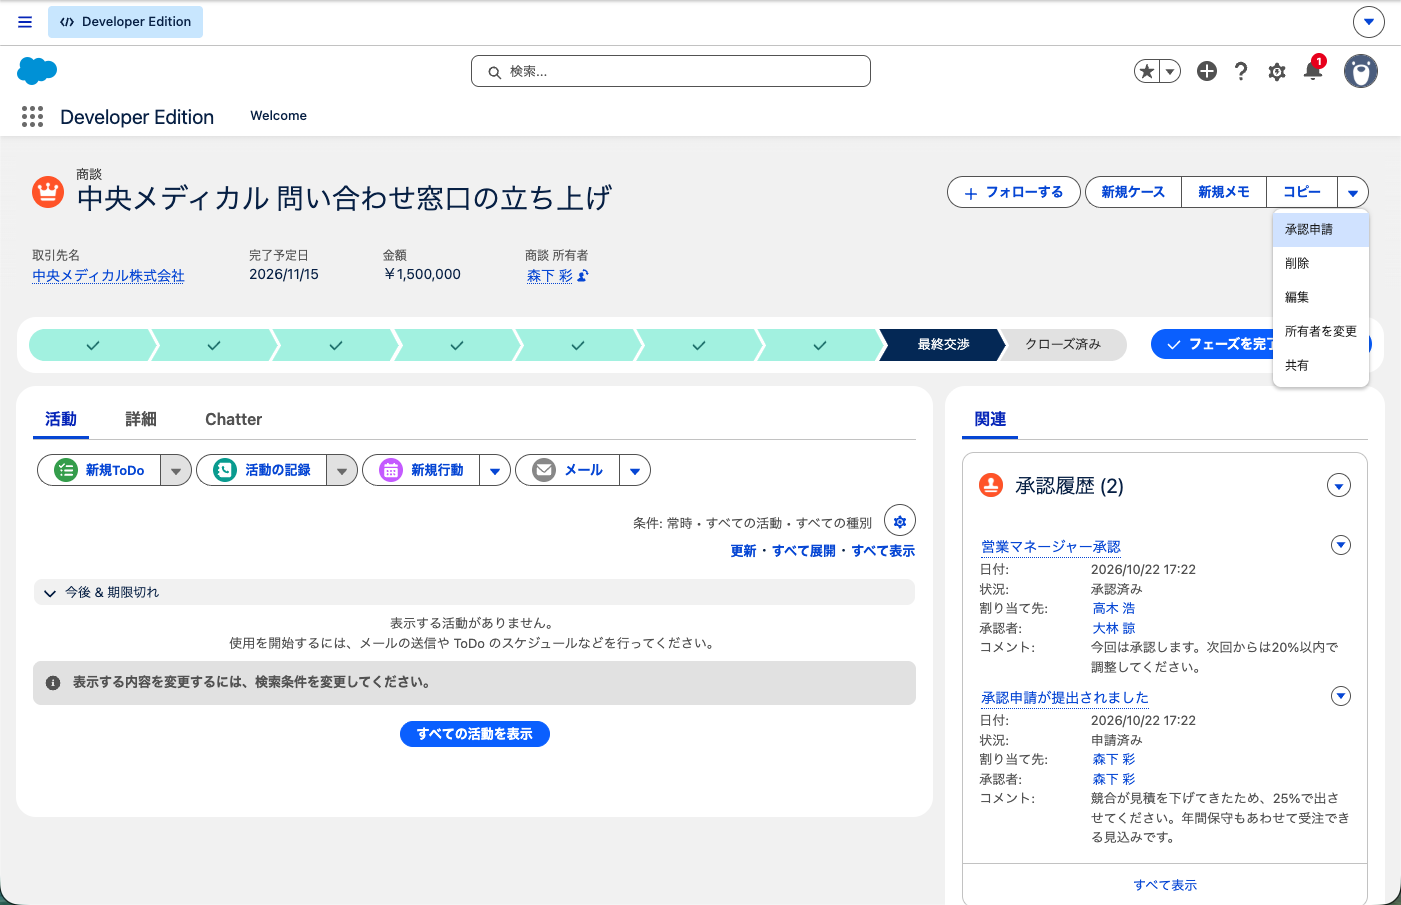This screenshot has width=1401, height=905.
Task: Select 編集 from the actions menu
Action: click(x=1321, y=297)
